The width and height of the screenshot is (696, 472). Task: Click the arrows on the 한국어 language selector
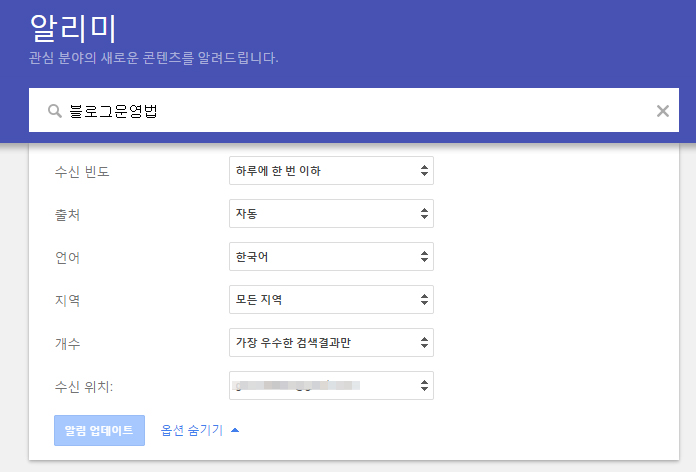(424, 257)
